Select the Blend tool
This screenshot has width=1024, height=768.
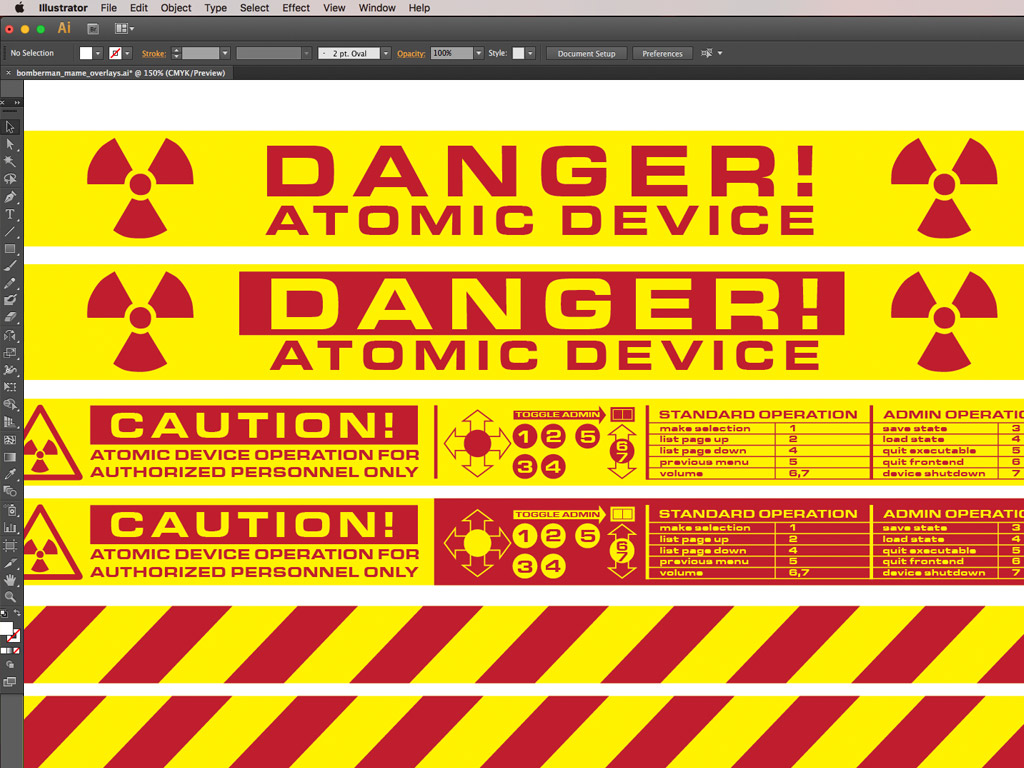click(10, 492)
